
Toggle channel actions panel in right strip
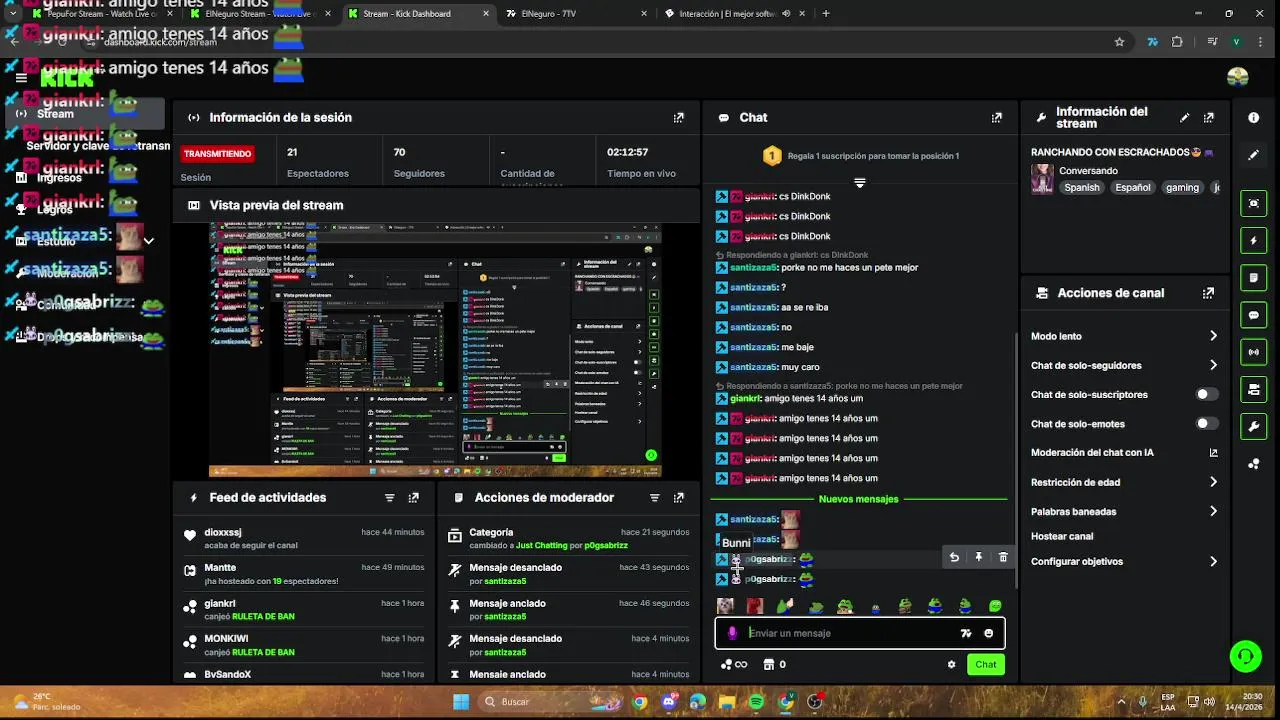pyautogui.click(x=1254, y=389)
